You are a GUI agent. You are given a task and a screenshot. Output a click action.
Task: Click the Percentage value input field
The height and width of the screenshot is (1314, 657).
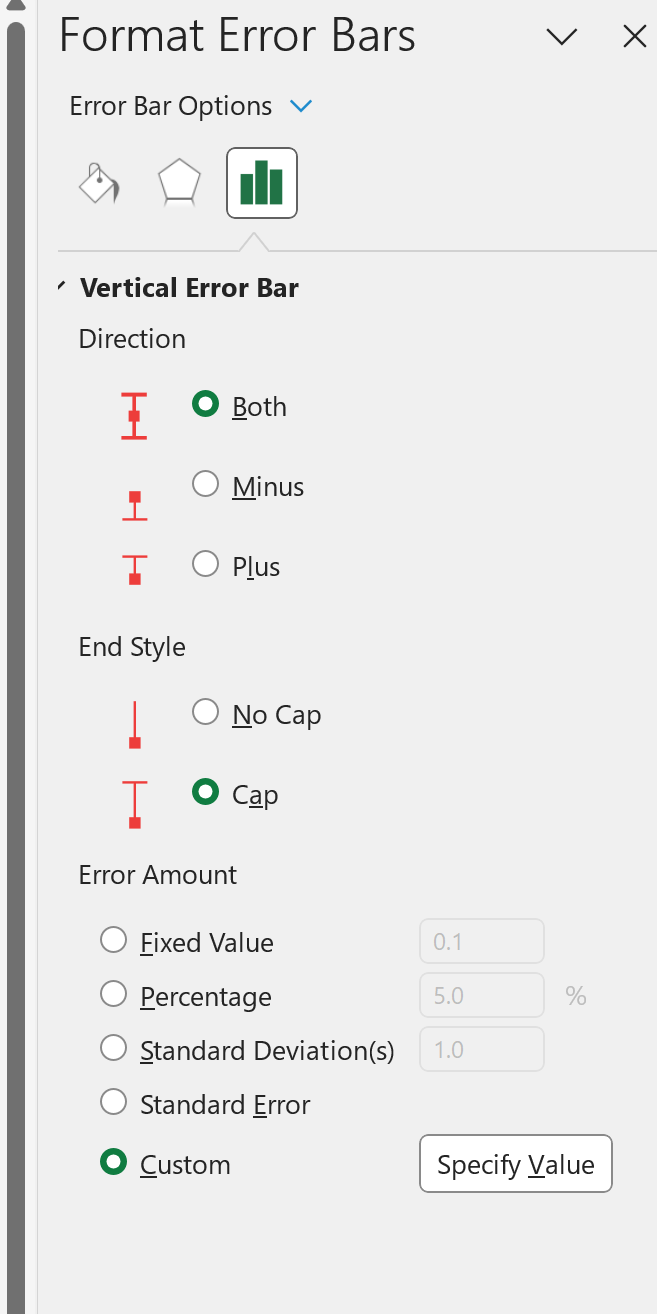pos(481,993)
